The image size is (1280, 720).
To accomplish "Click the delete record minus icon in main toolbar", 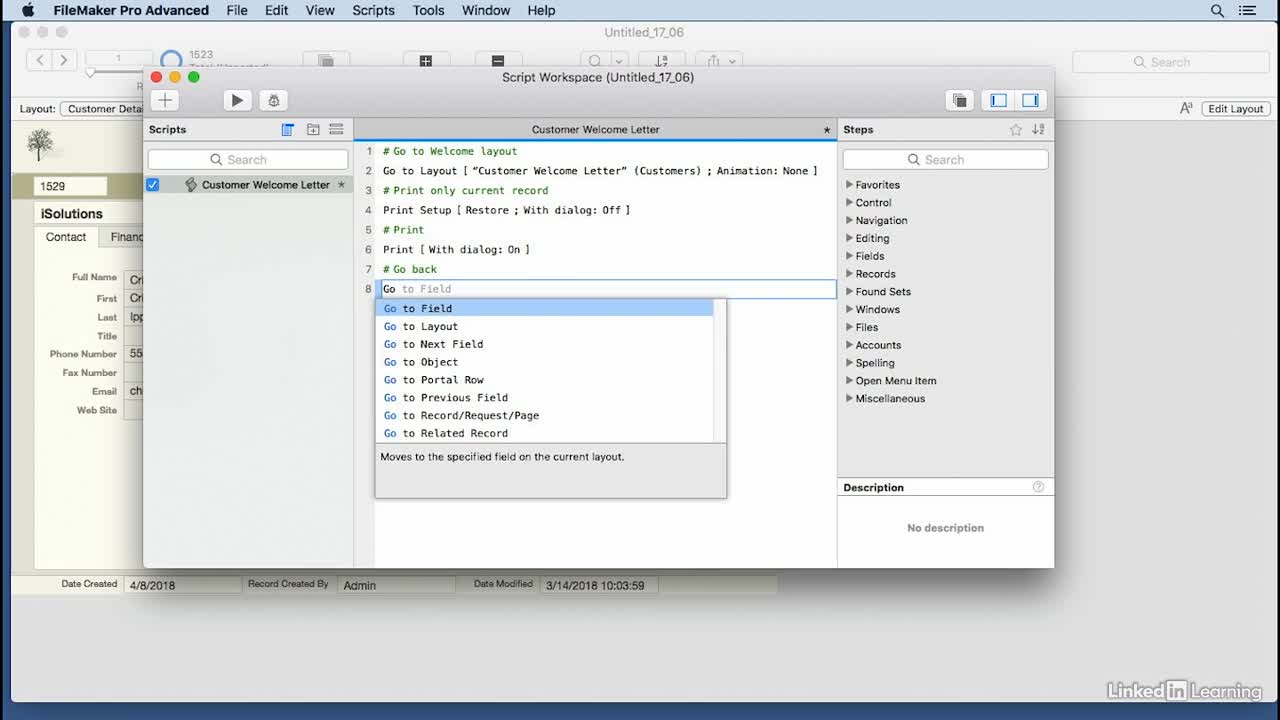I will click(497, 61).
